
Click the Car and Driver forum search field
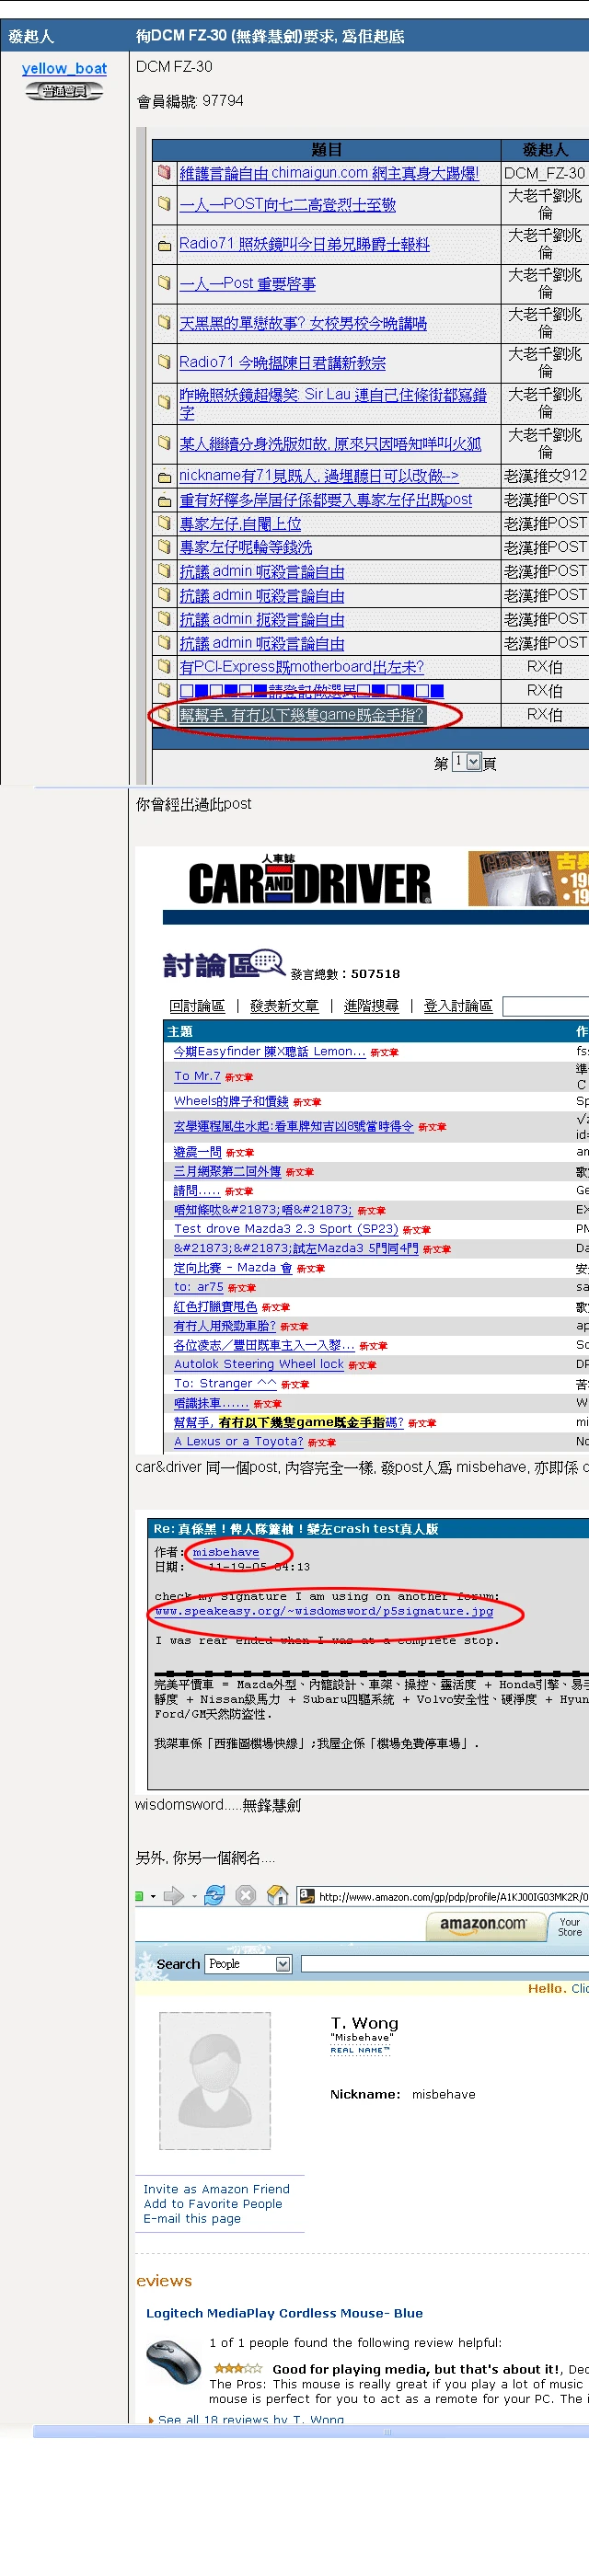pos(545,1006)
